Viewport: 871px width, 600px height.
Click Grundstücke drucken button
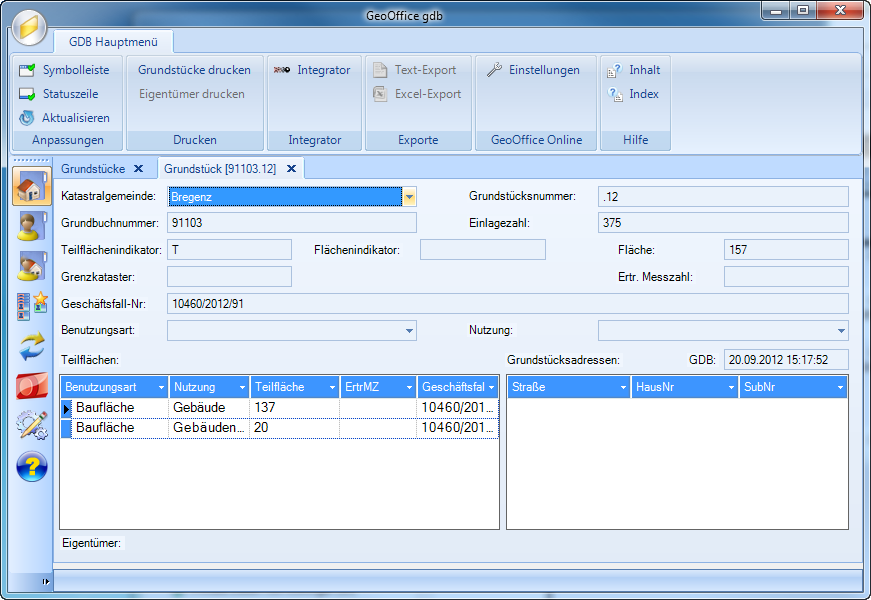[194, 70]
